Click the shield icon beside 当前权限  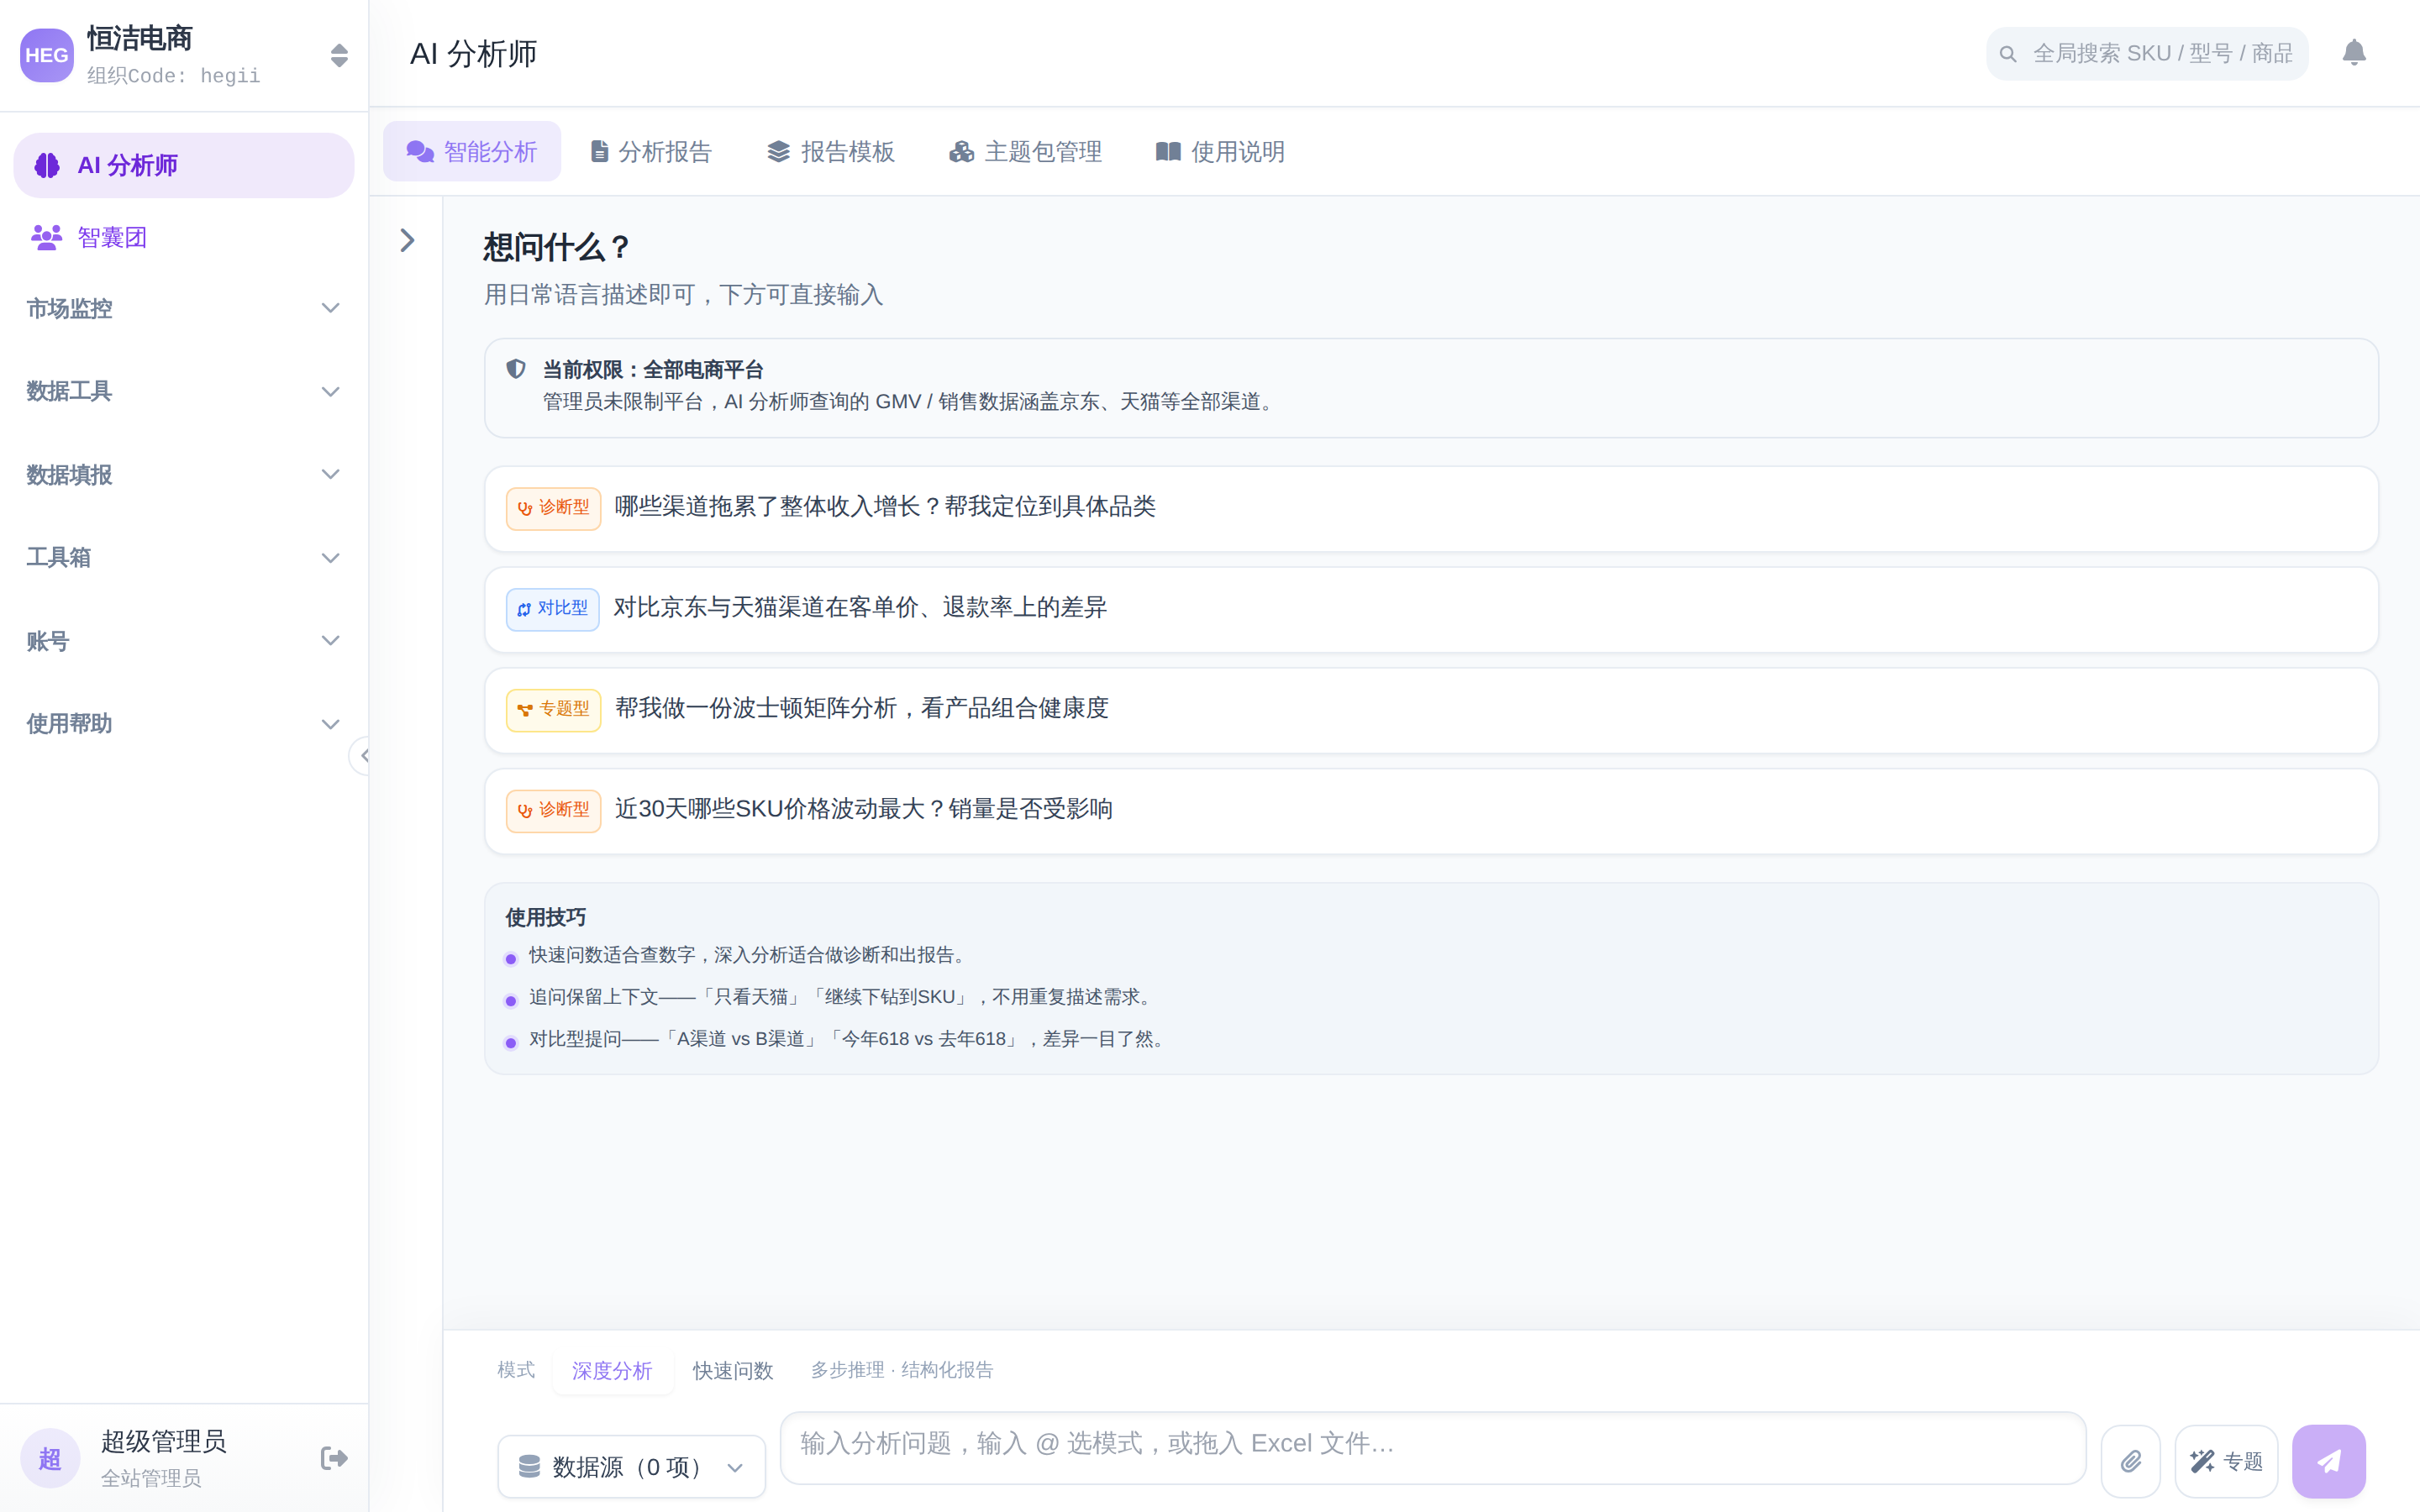516,369
